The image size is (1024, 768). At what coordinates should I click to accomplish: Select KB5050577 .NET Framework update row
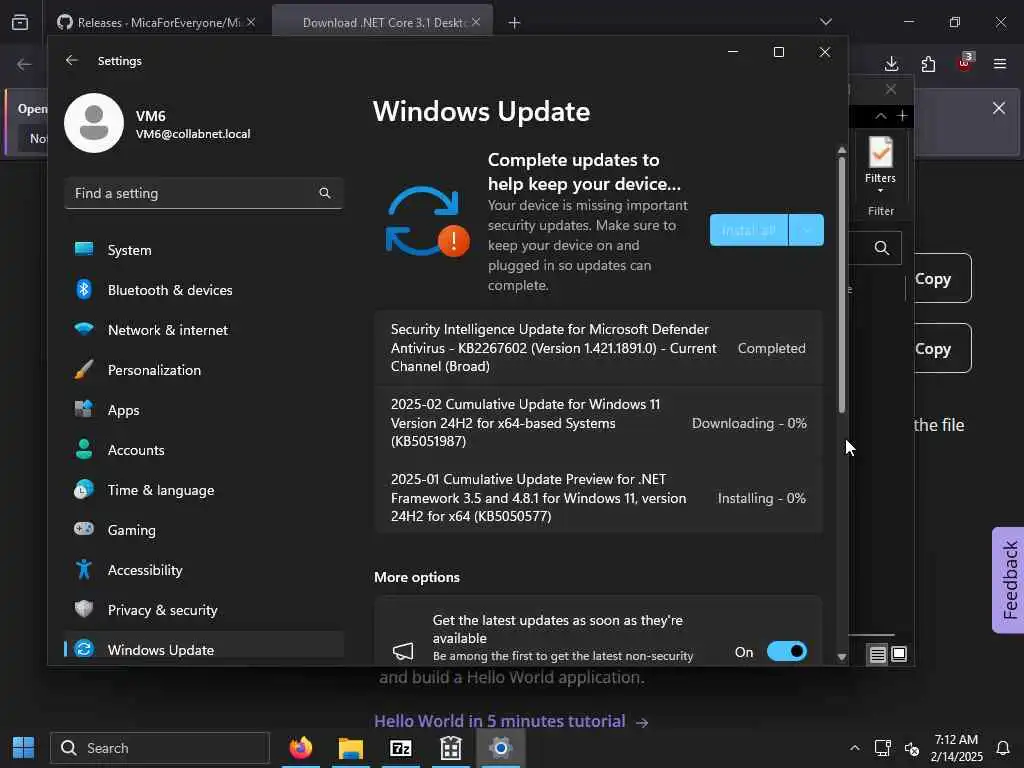(598, 498)
